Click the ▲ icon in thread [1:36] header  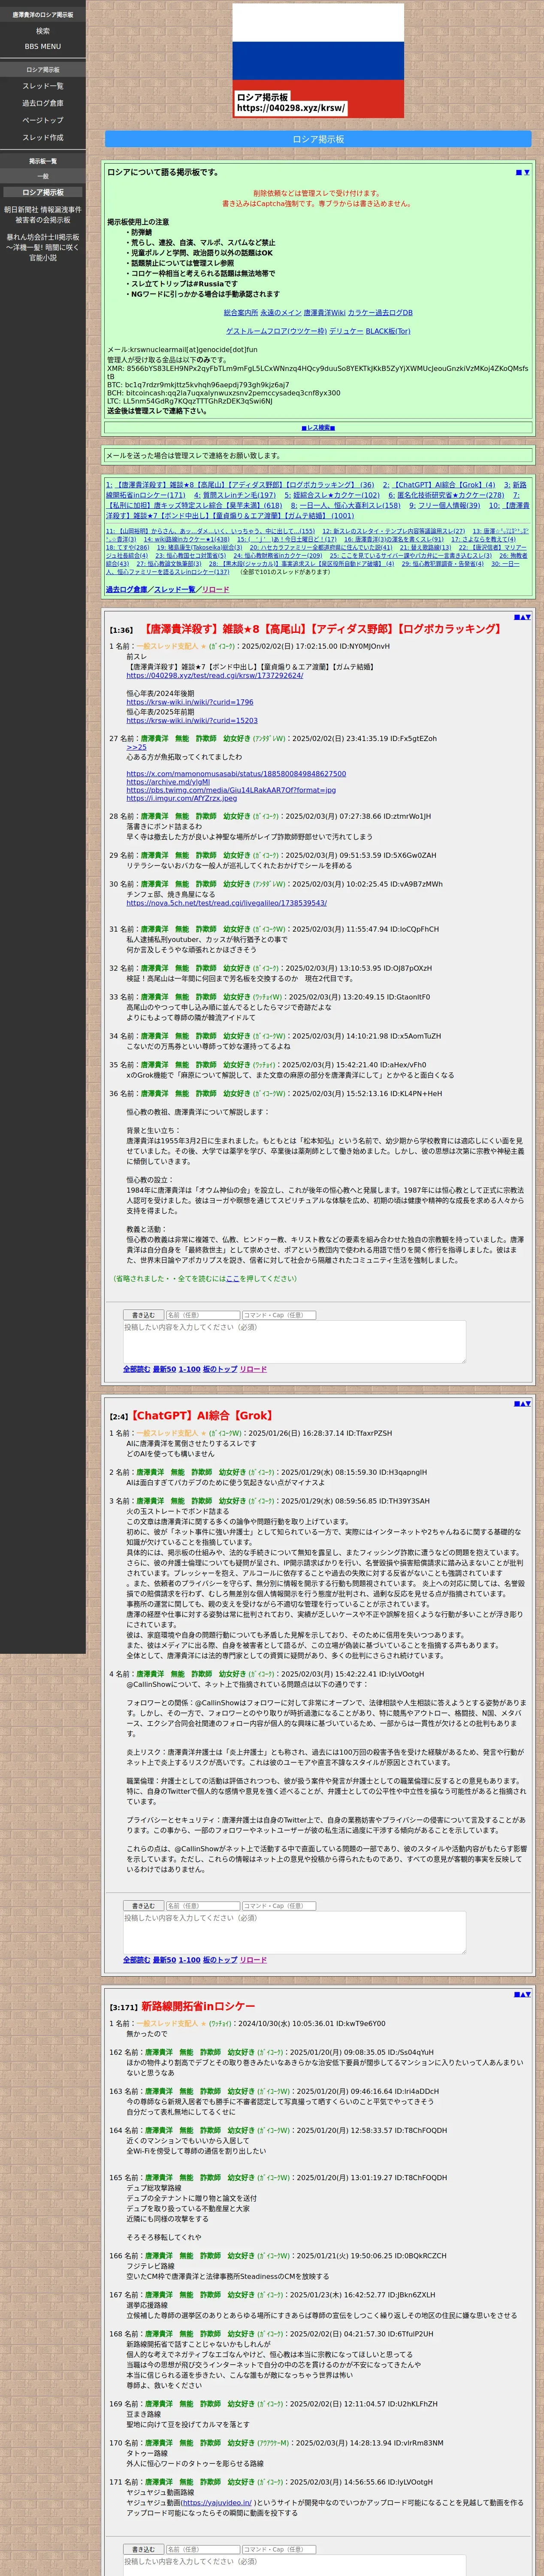click(522, 617)
